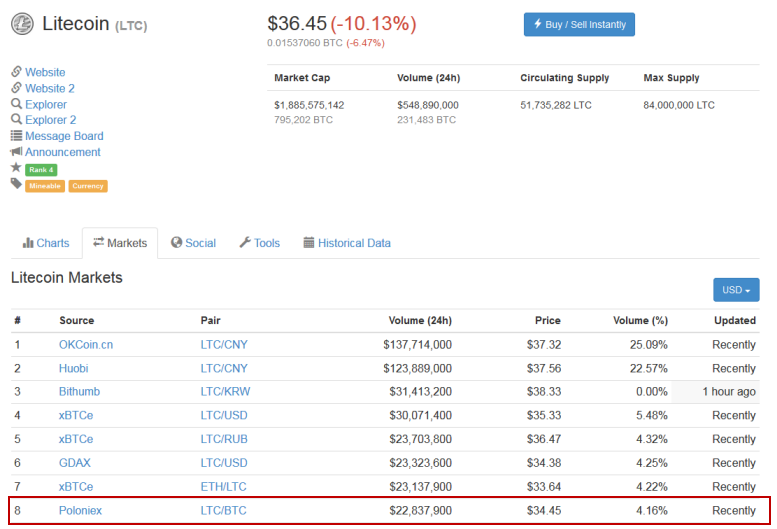777x529 pixels.
Task: Click the Price column header
Action: point(548,320)
